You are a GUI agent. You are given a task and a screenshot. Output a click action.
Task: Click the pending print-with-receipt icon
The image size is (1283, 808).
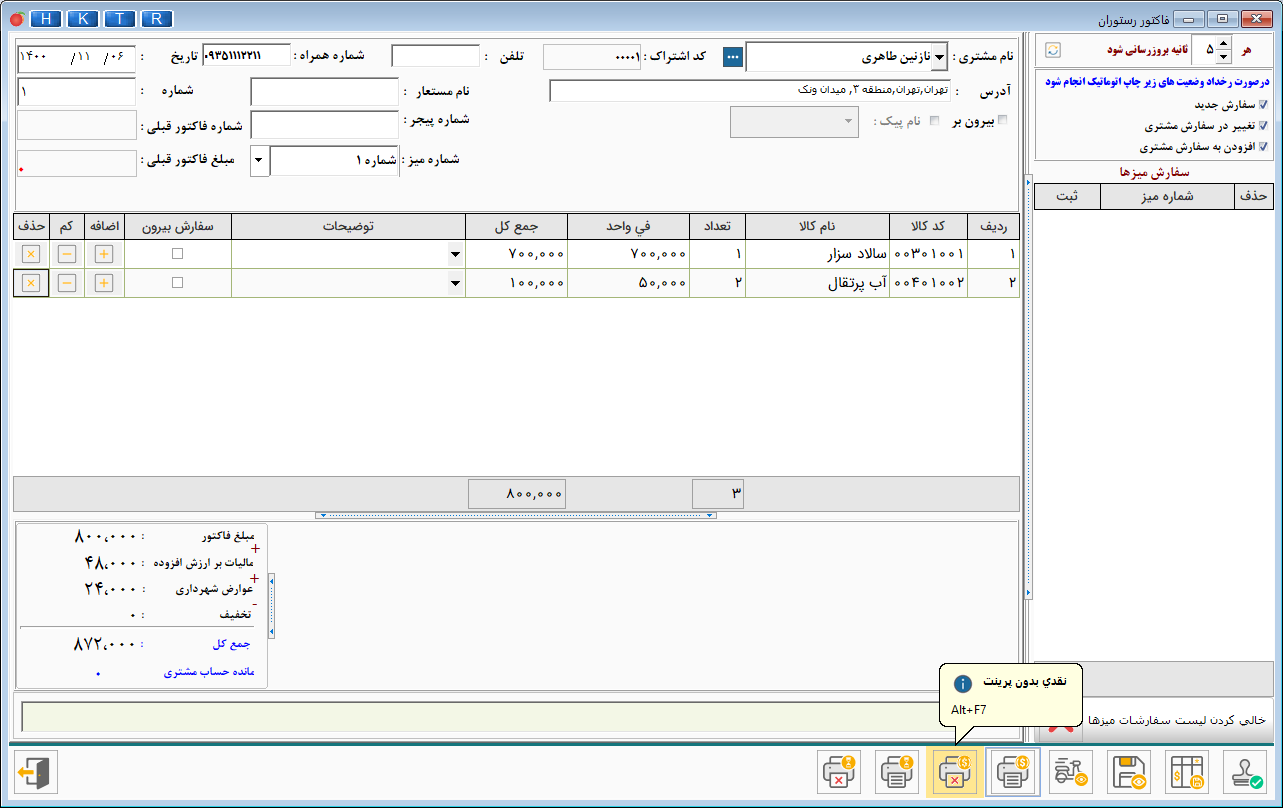click(x=898, y=772)
